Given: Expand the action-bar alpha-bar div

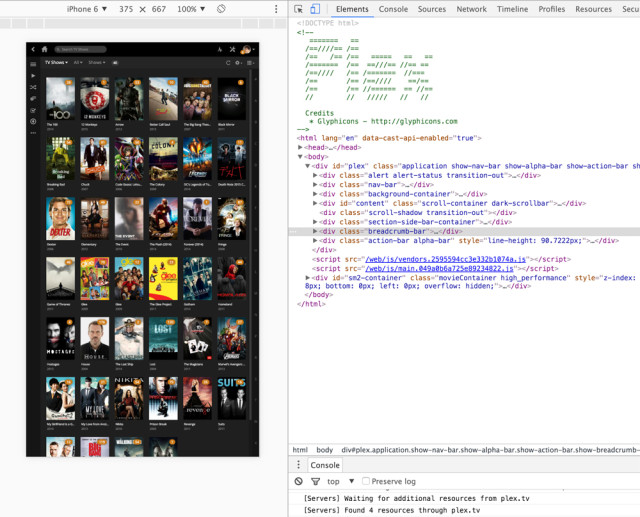Looking at the screenshot, I should point(315,241).
